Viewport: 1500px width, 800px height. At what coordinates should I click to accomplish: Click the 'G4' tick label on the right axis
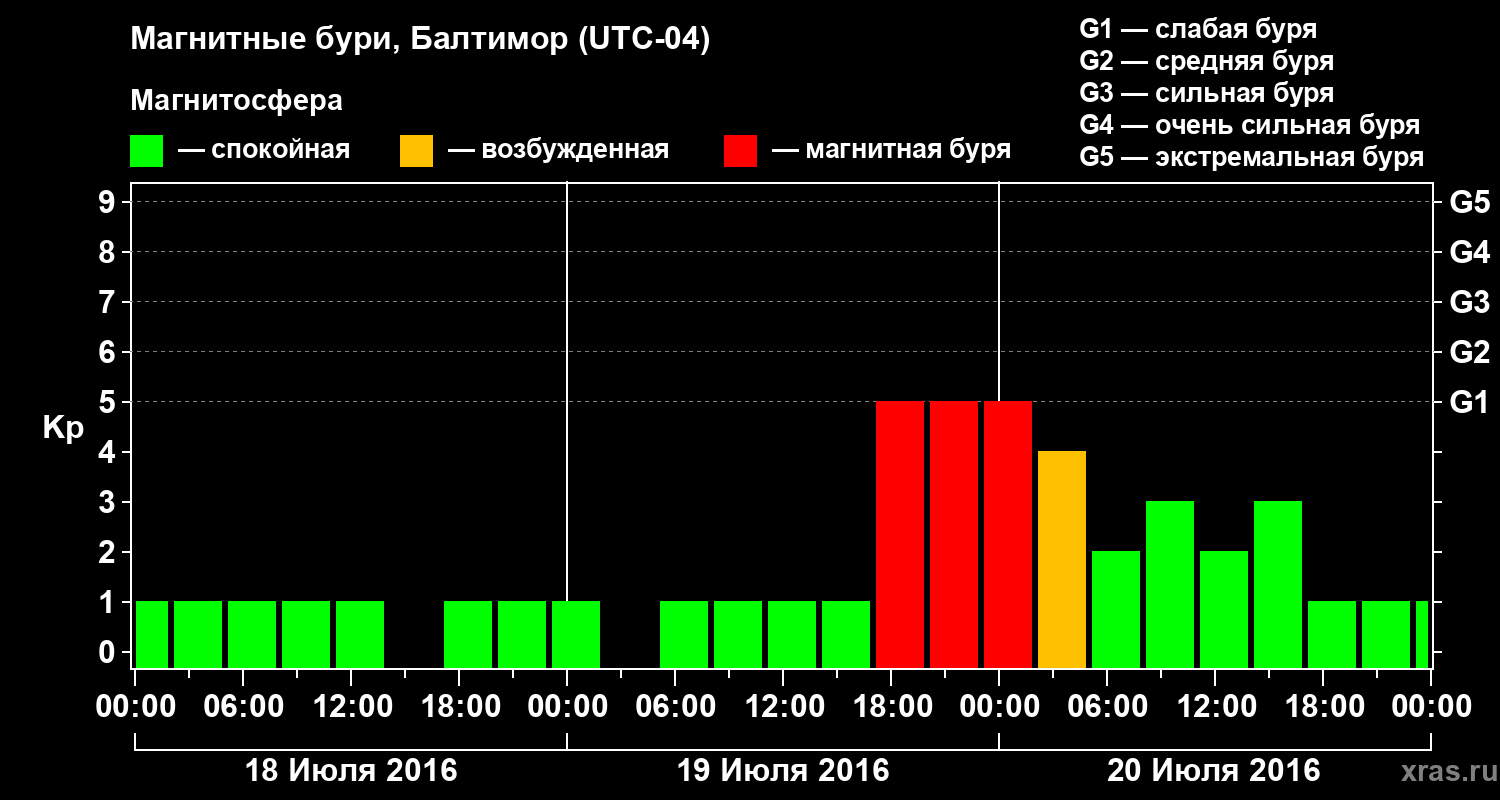[1470, 252]
